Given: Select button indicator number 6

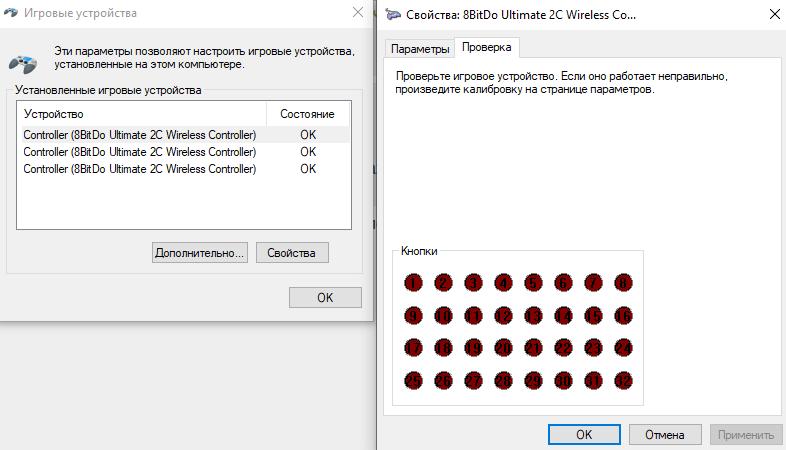Looking at the screenshot, I should (x=563, y=283).
